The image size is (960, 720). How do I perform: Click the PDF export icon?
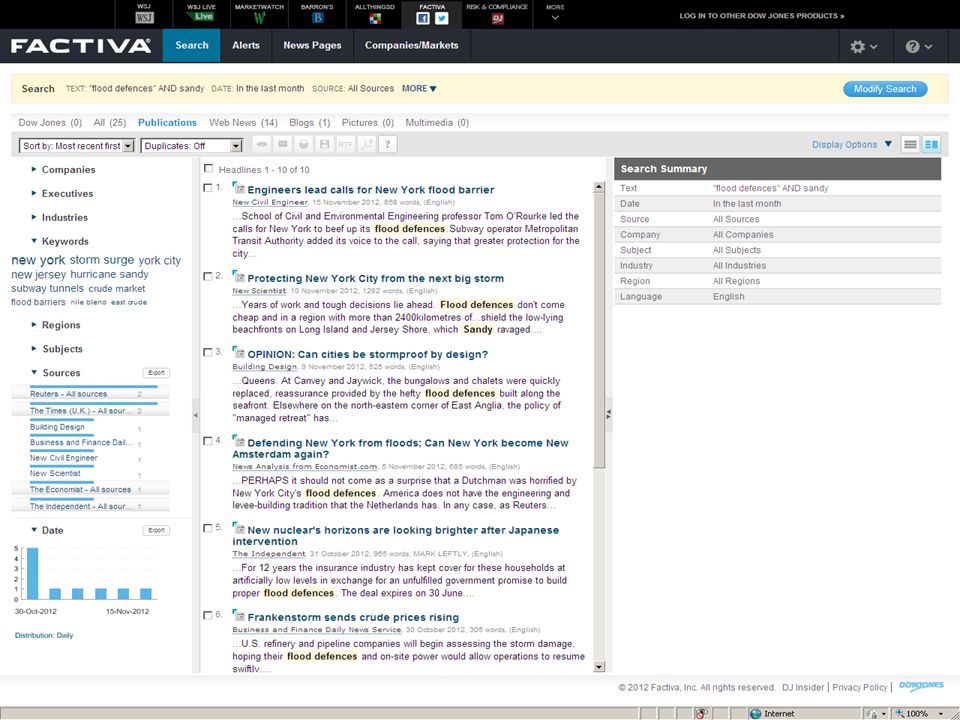[x=366, y=144]
